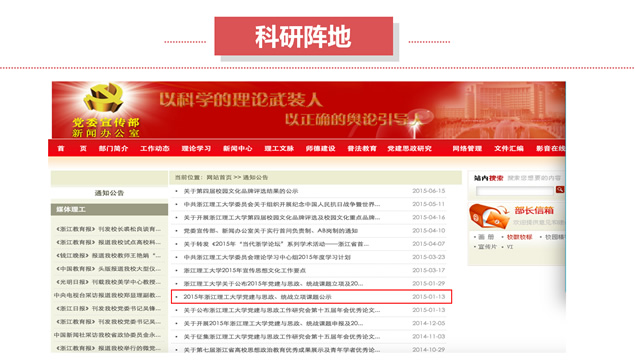Open the 《光明日报》 media article link

[x=108, y=282]
